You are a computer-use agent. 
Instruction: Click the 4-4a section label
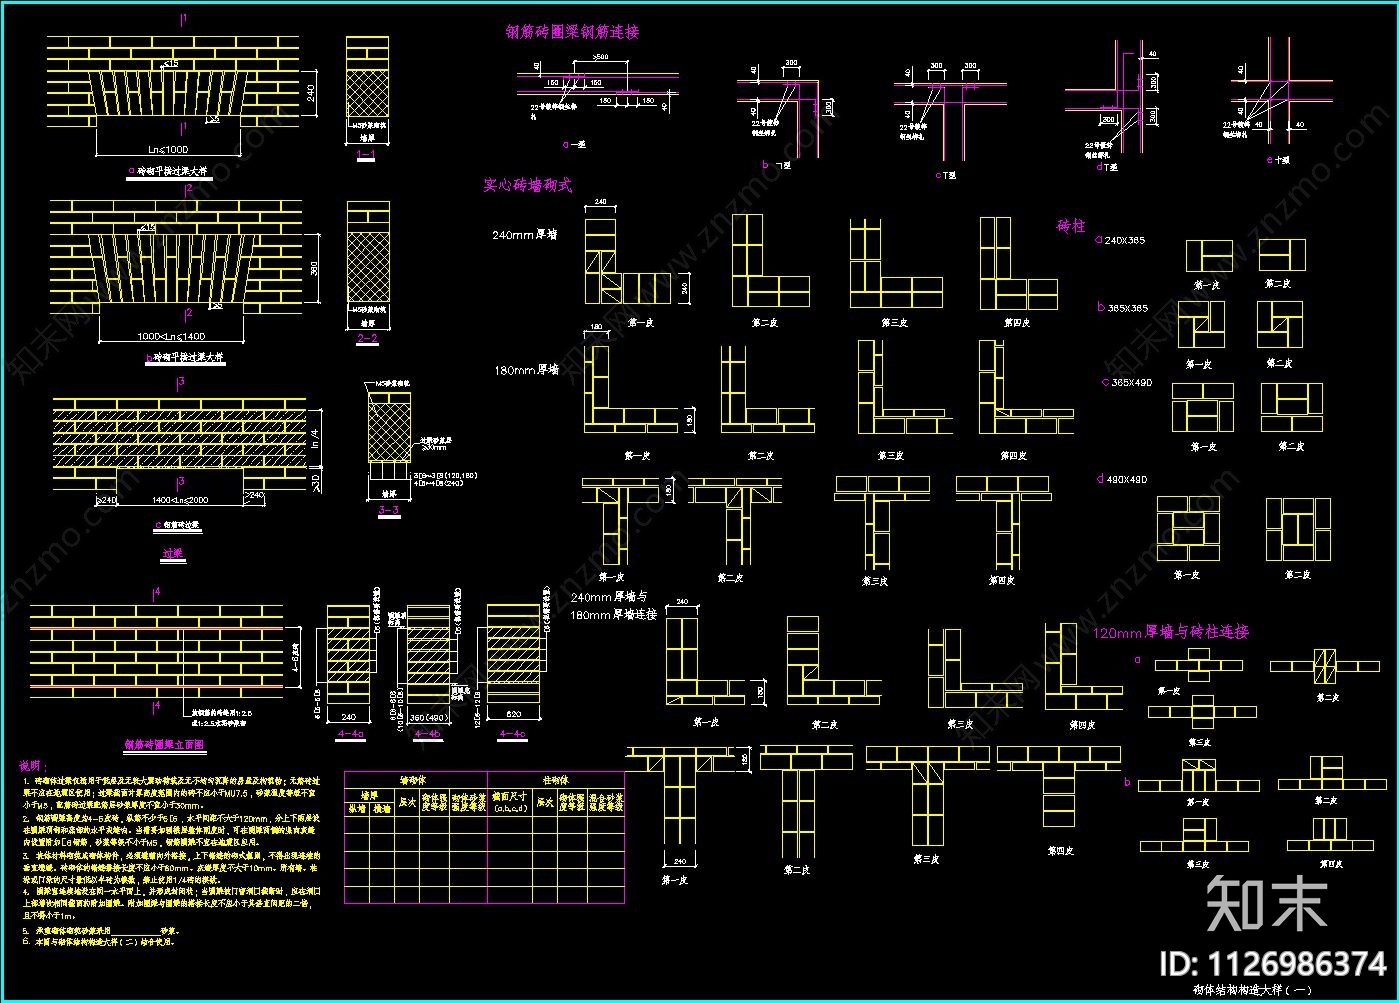[x=351, y=734]
